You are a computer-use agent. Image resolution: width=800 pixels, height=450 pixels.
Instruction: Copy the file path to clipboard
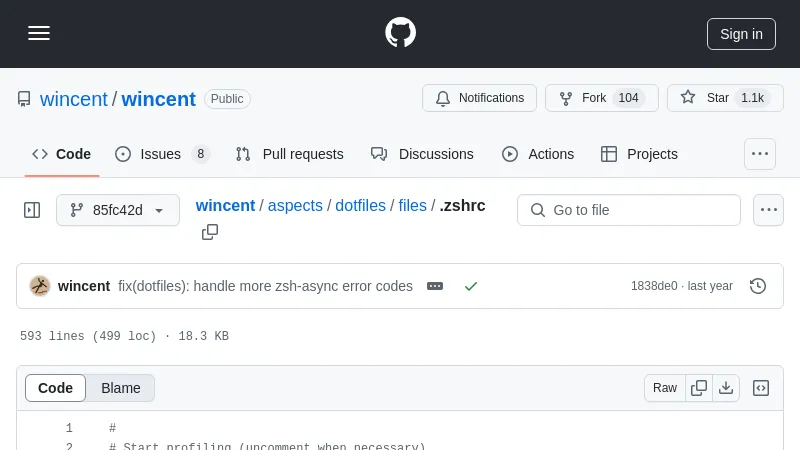click(x=210, y=232)
